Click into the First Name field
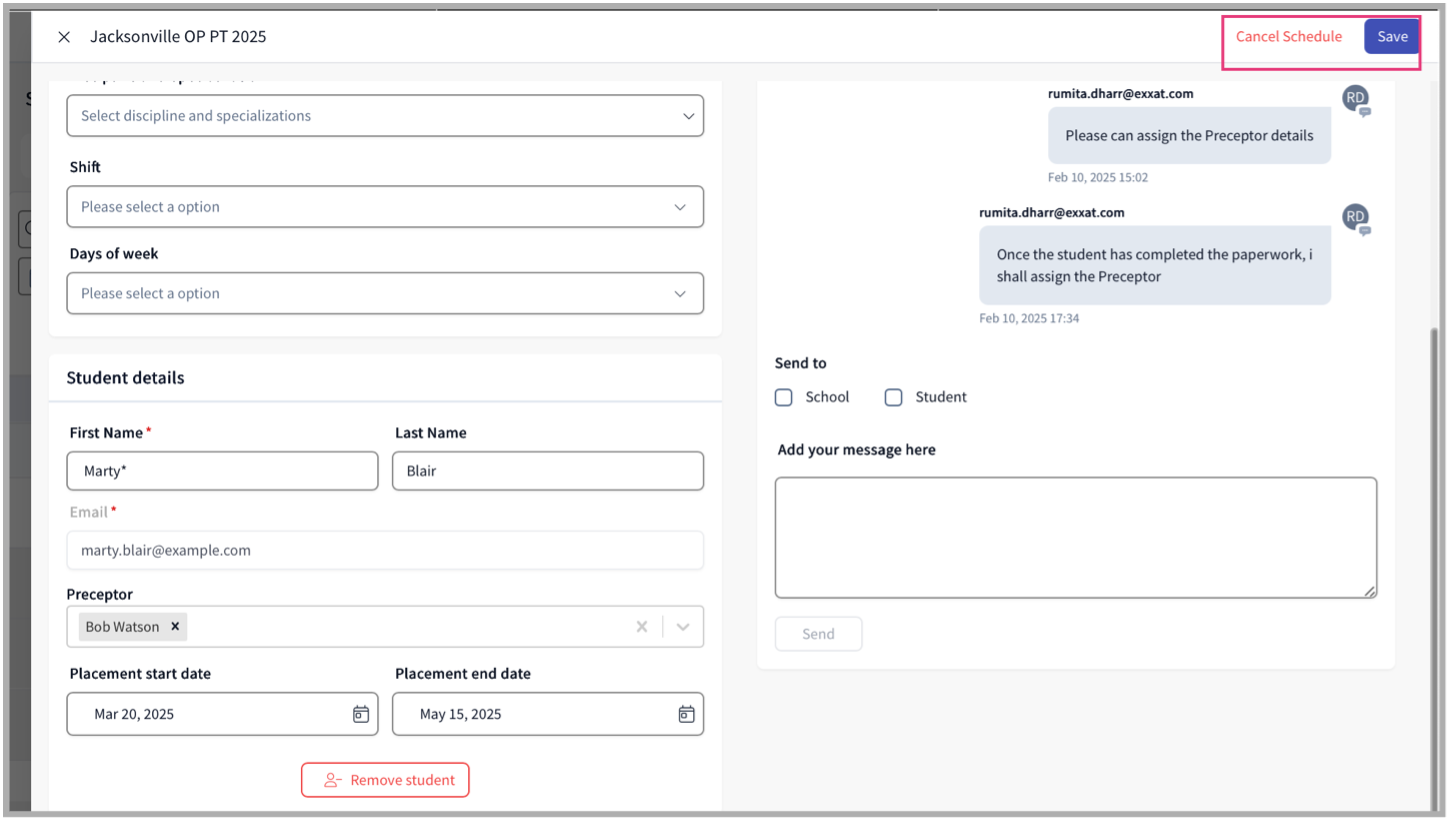This screenshot has height=821, width=1451. [222, 471]
